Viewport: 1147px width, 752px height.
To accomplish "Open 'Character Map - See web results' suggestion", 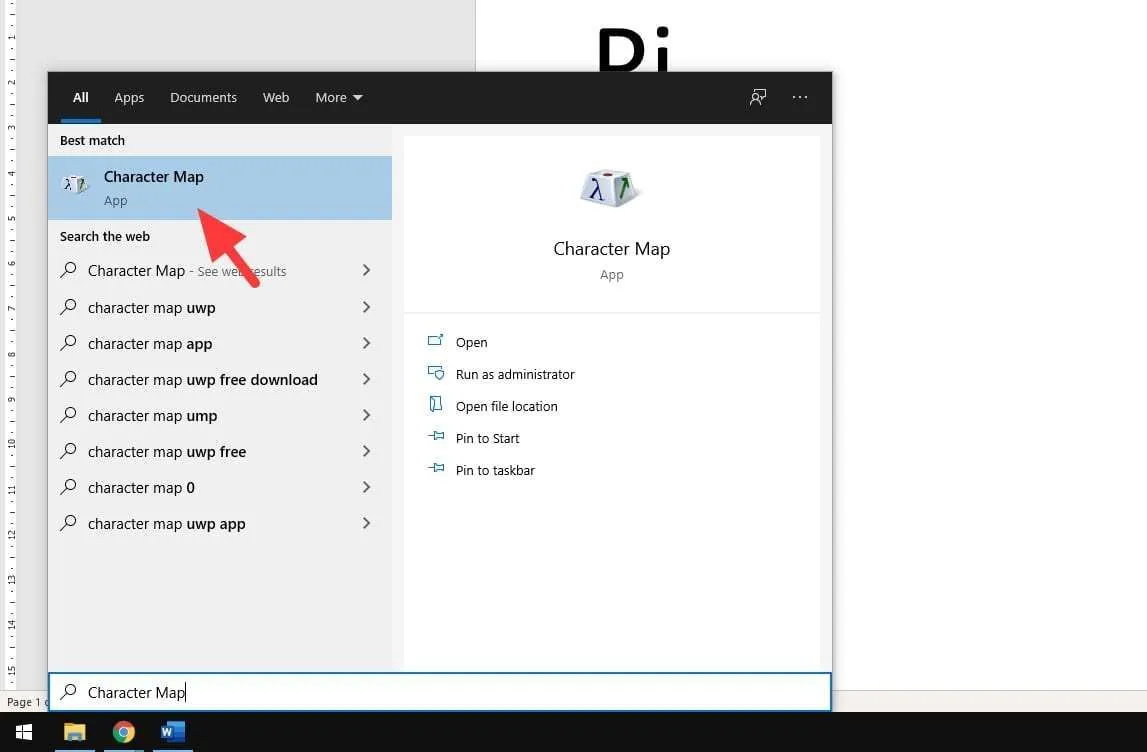I will 219,271.
